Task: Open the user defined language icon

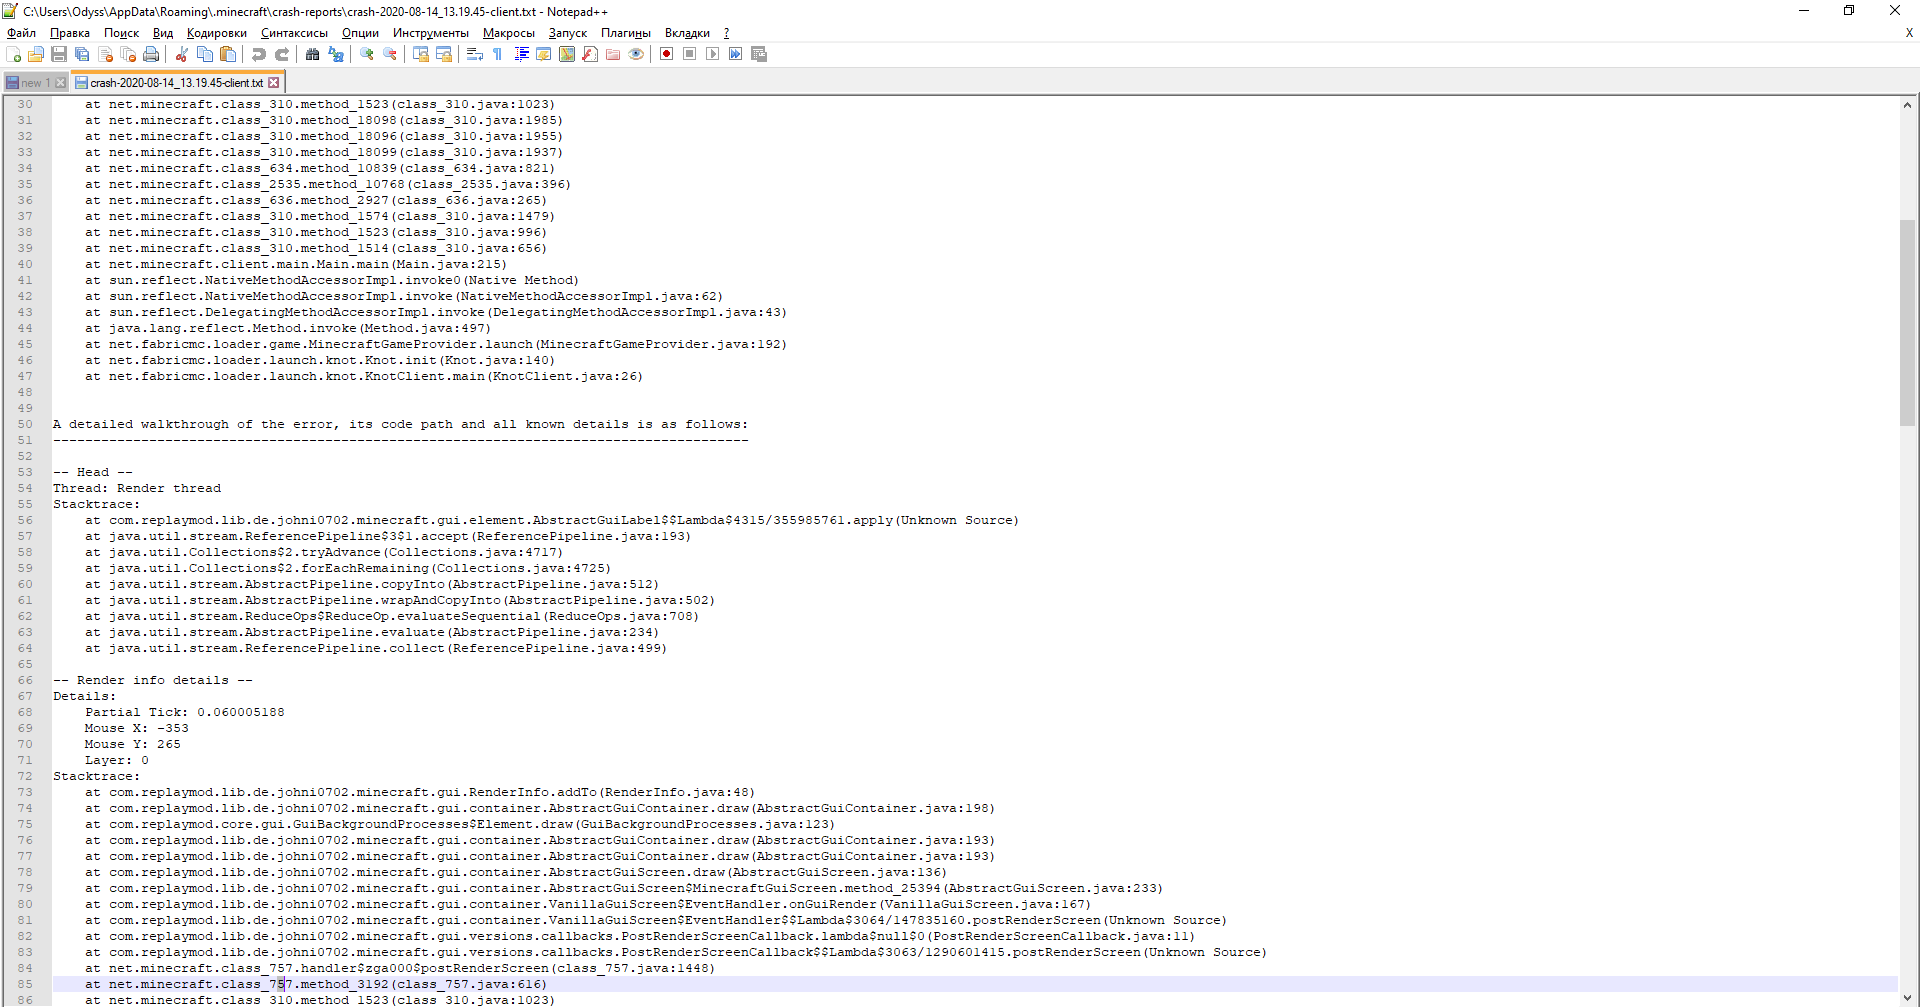Action: 544,54
